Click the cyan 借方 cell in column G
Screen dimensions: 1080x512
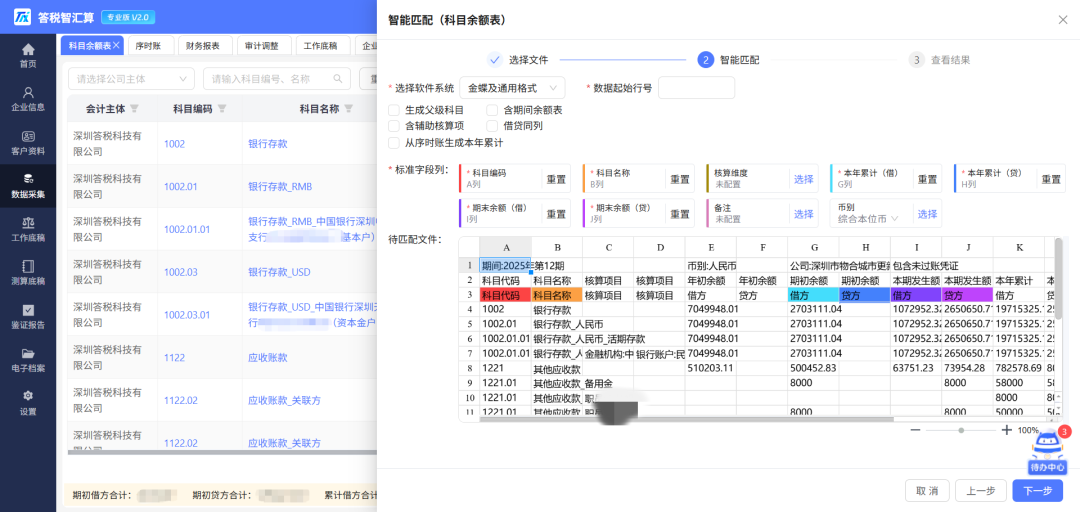click(813, 295)
